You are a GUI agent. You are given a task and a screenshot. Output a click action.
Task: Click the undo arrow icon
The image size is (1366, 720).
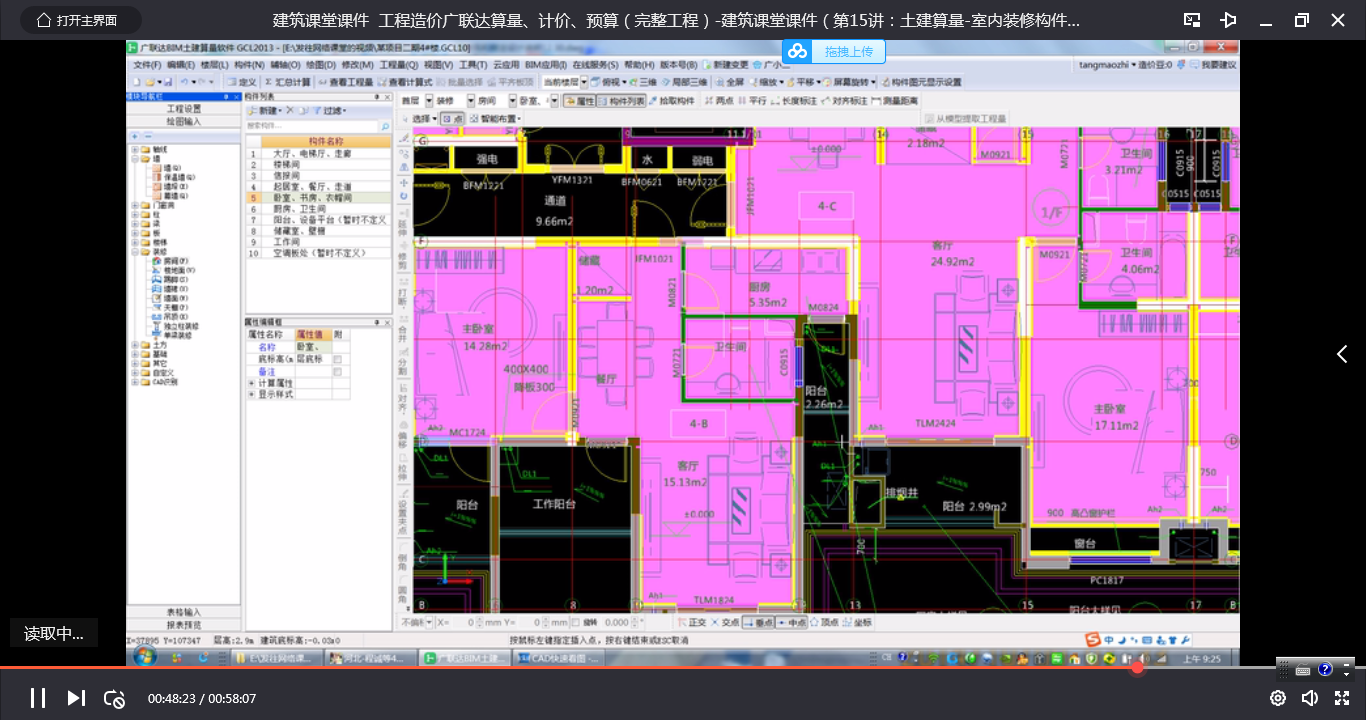(185, 82)
